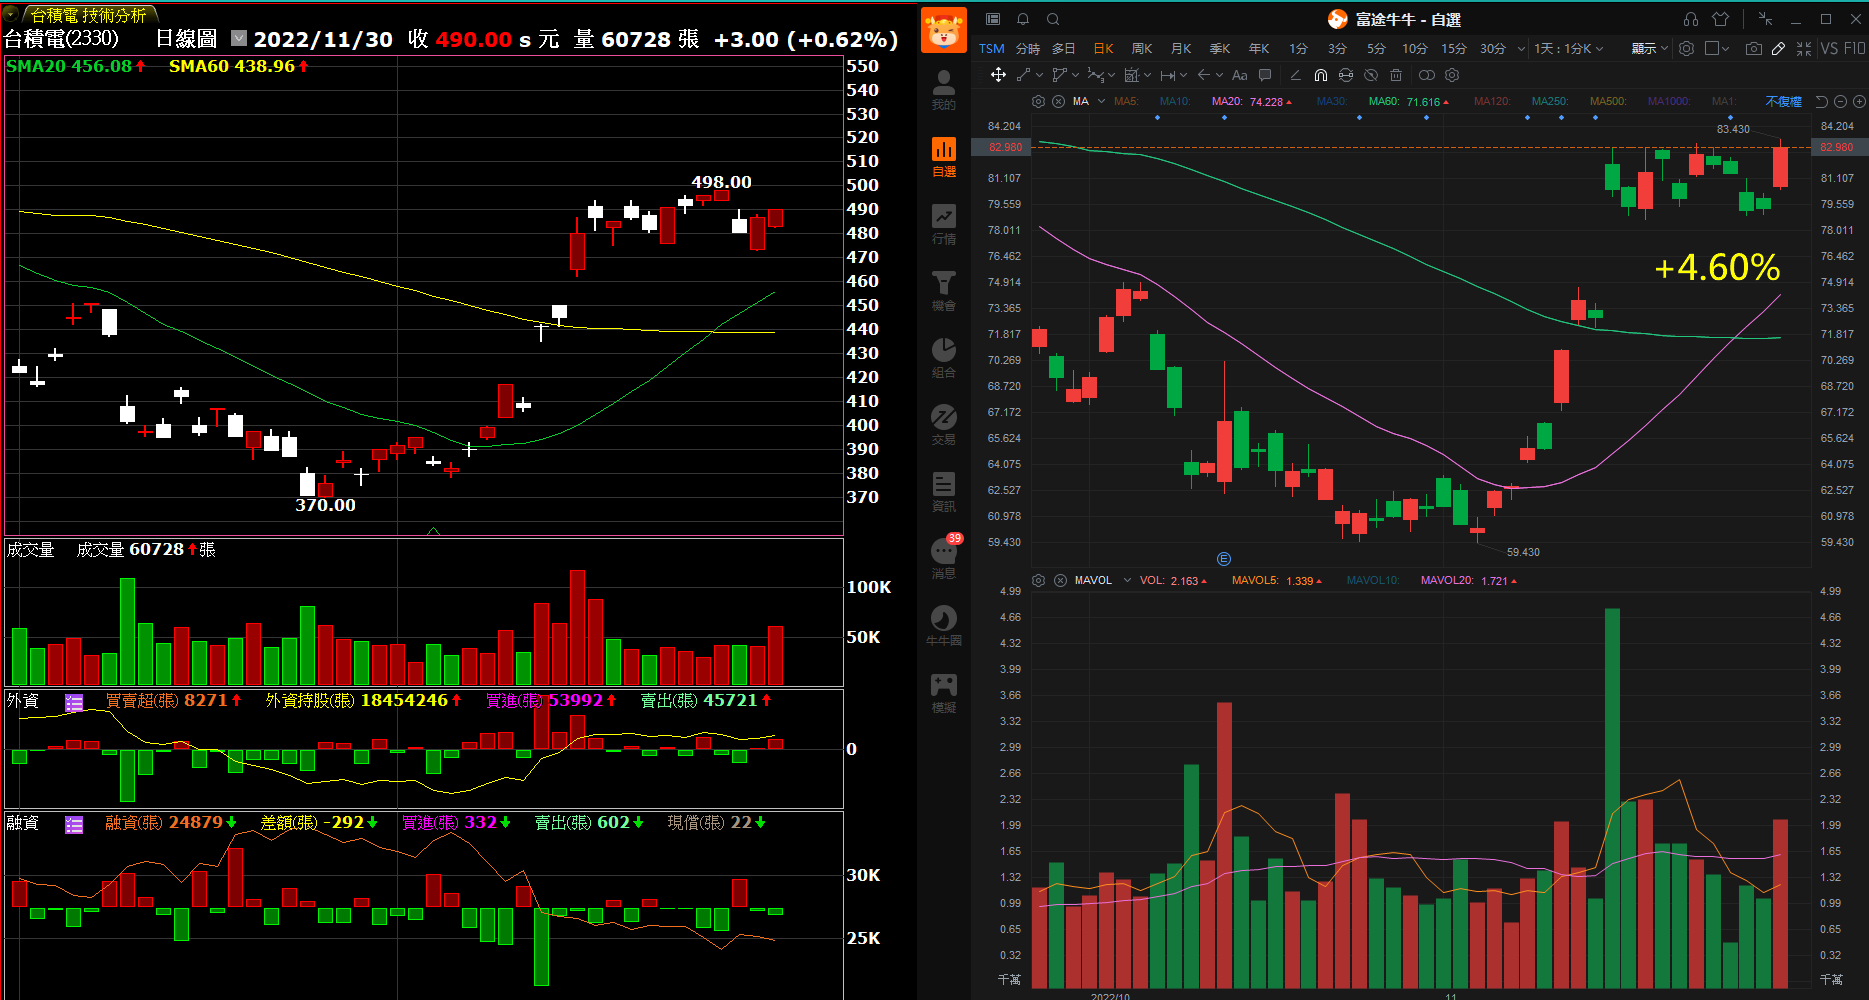Toggle the magnet snap drawing tool
Viewport: 1869px width, 1000px height.
(1321, 75)
